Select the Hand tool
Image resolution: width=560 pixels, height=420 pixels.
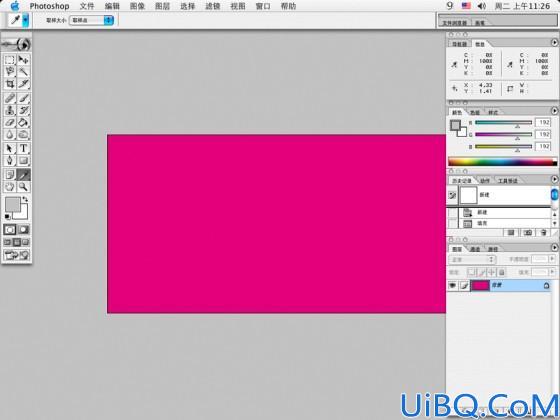coord(10,186)
